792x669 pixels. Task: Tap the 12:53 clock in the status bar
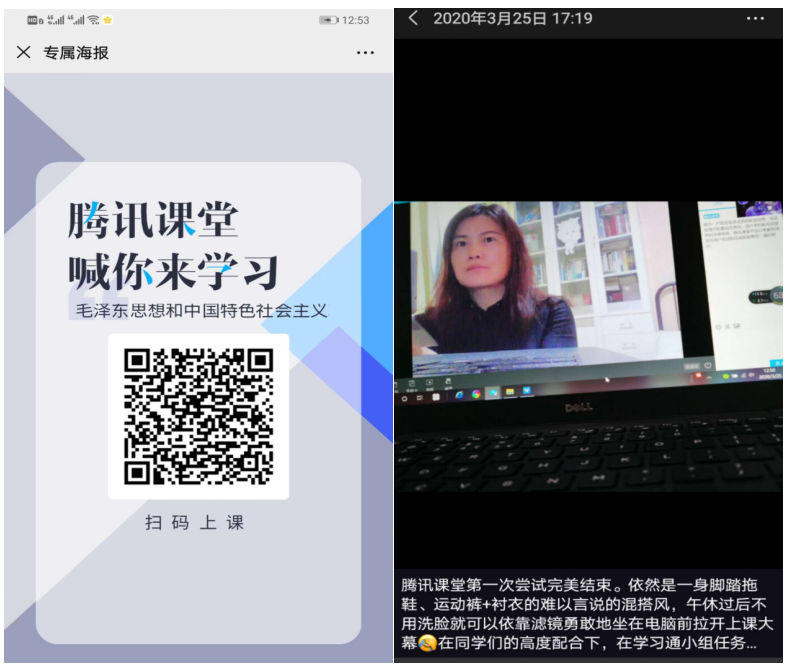point(356,20)
